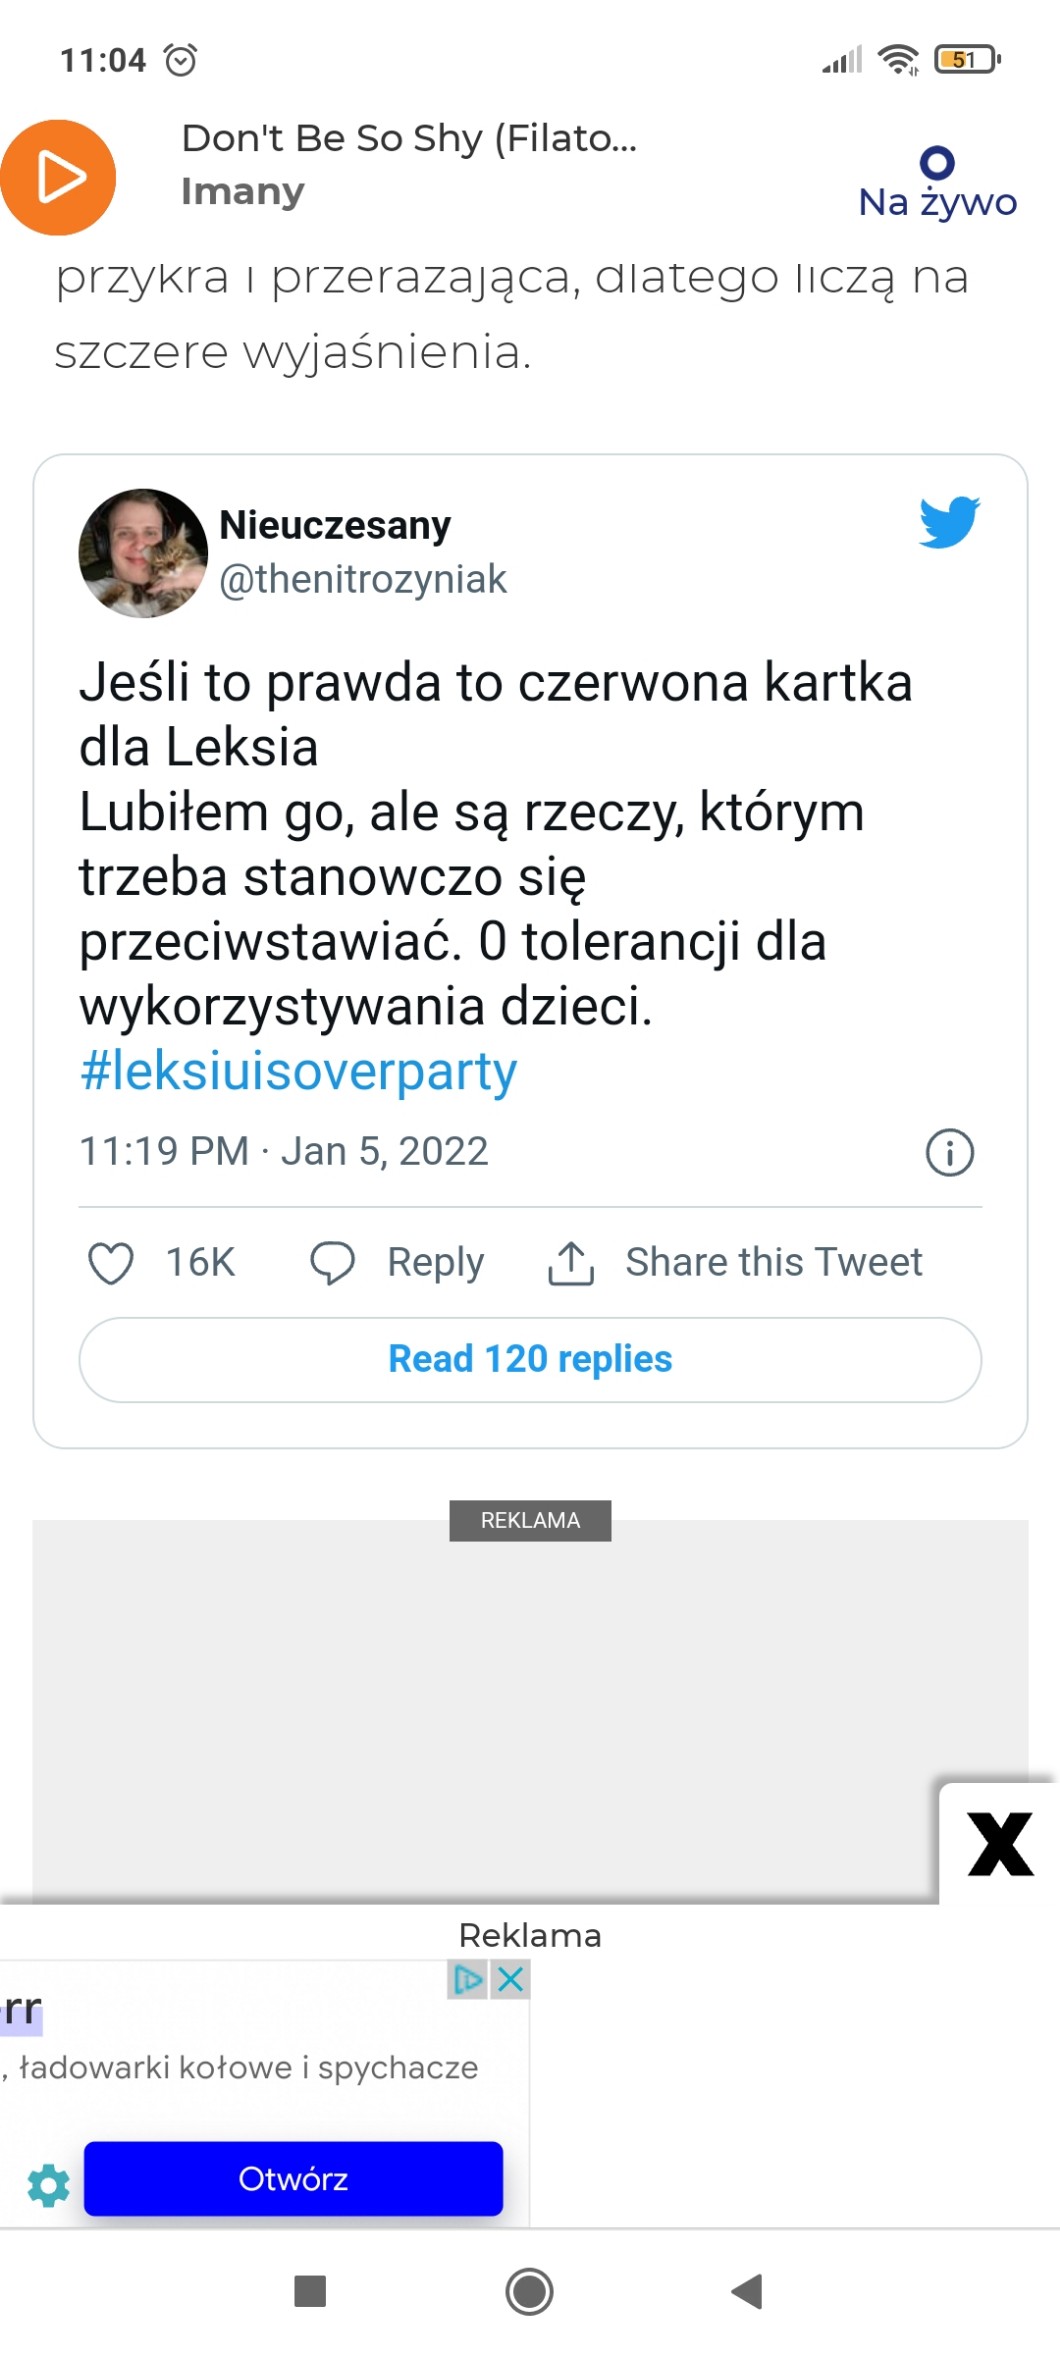Open the #leksiuisoverparty hashtag
The height and width of the screenshot is (2355, 1060).
[298, 1071]
